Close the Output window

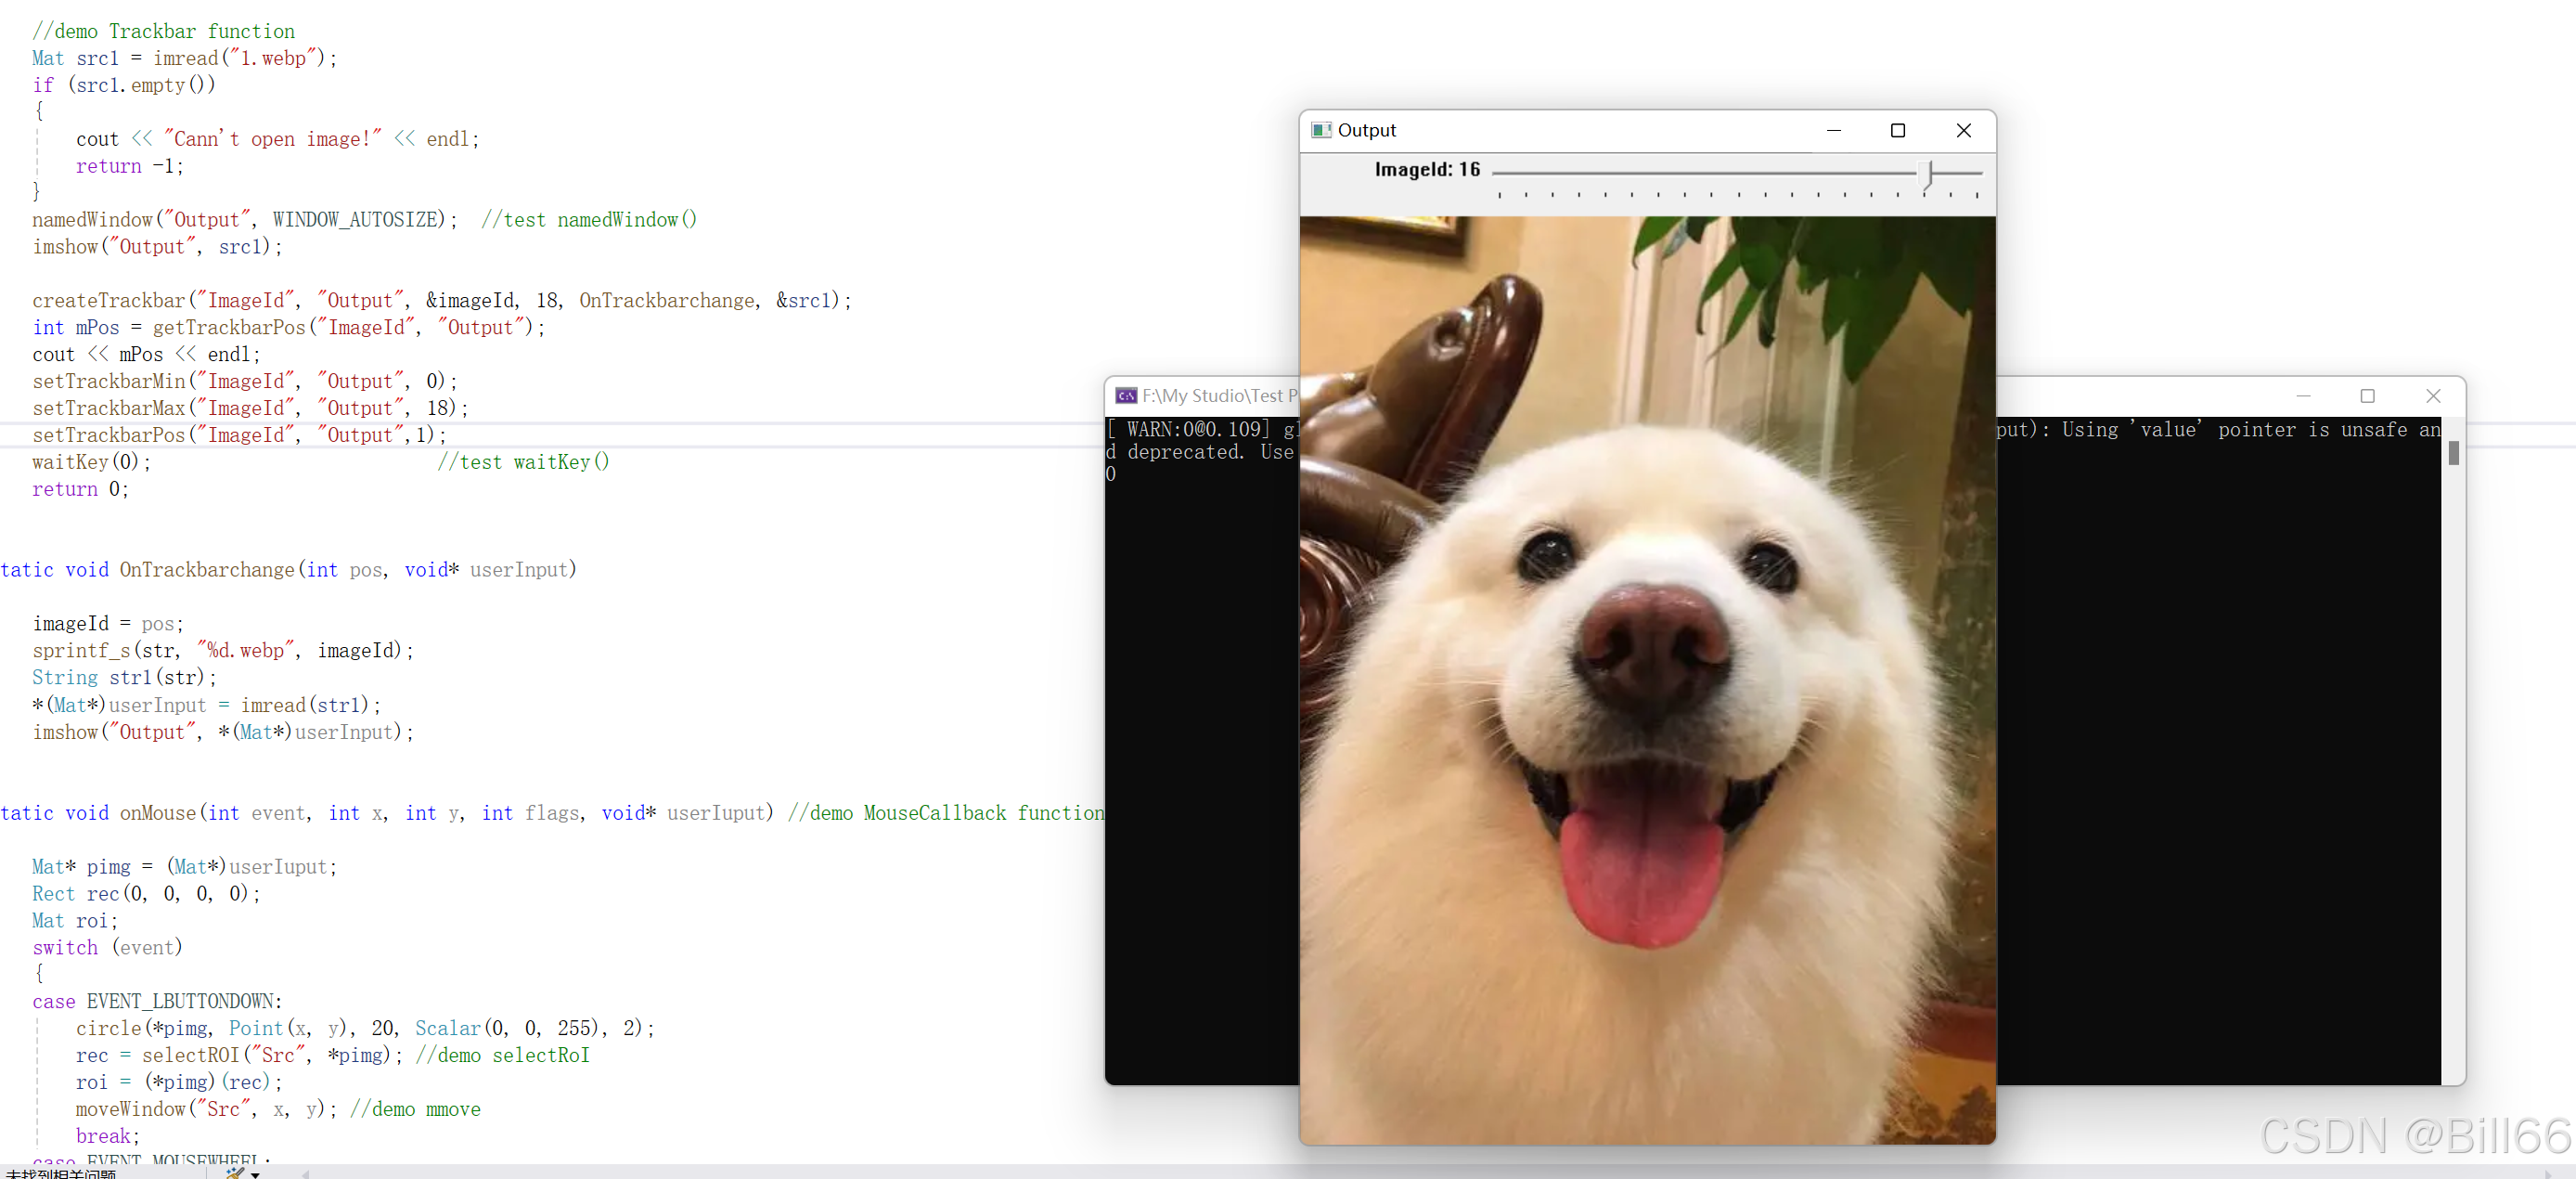click(1963, 130)
